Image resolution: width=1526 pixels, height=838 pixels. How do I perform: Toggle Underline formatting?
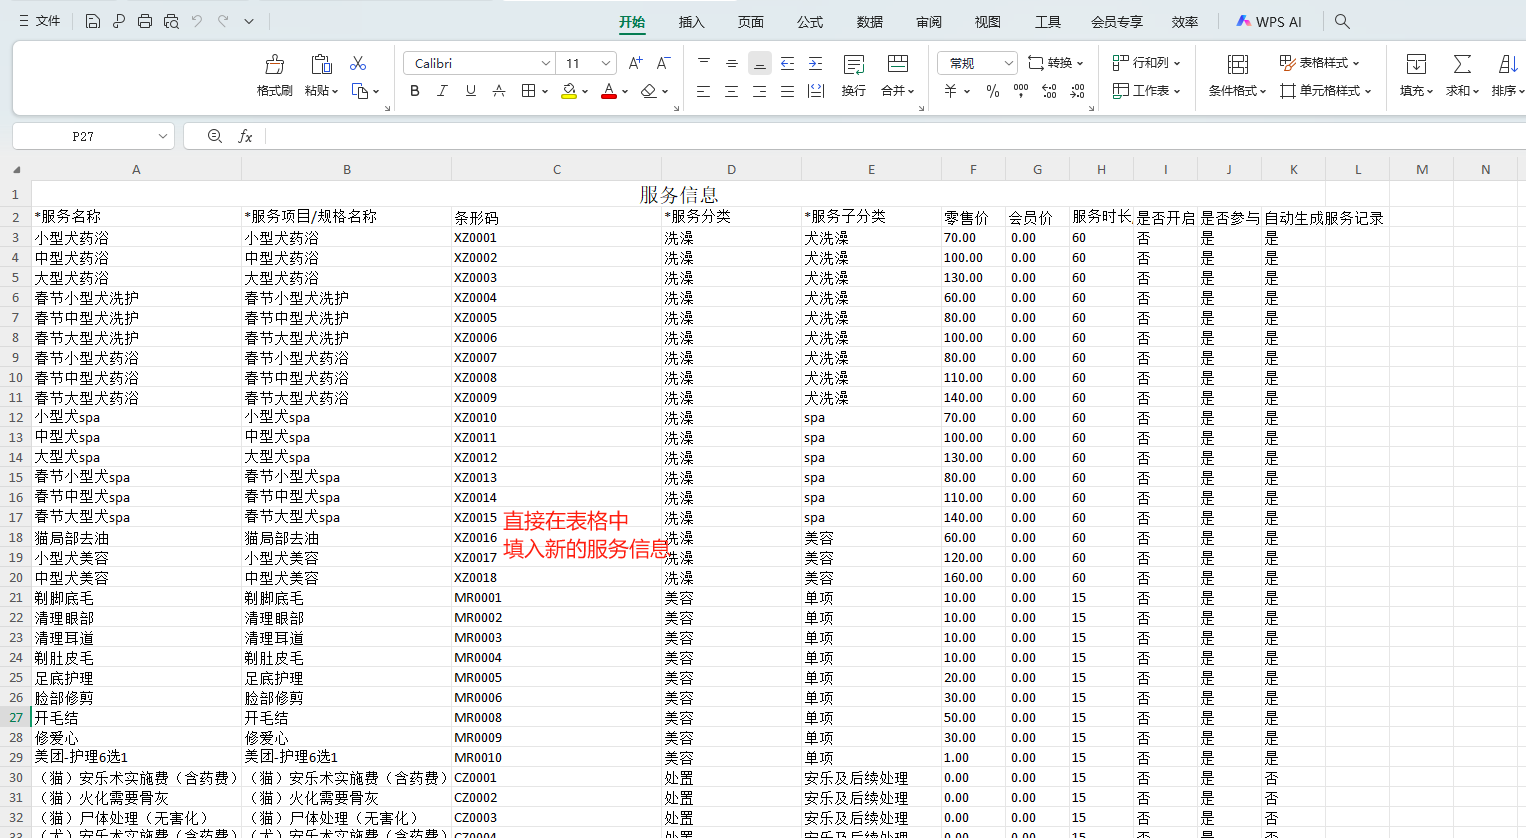tap(471, 91)
